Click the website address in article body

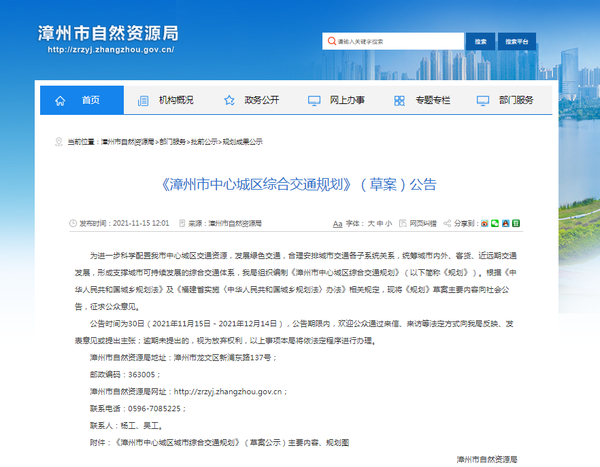228,392
